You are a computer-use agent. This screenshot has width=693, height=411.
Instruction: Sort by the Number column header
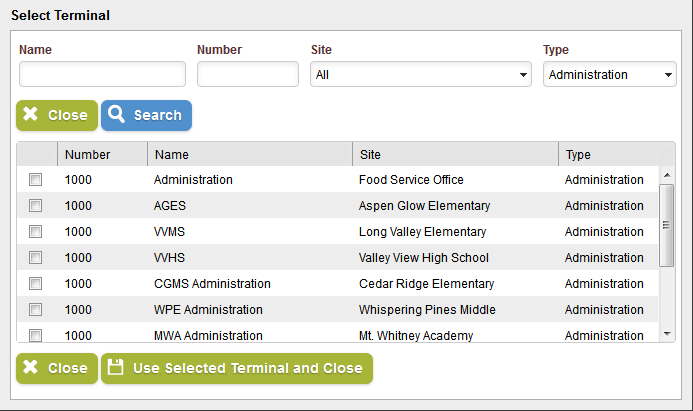(x=103, y=154)
